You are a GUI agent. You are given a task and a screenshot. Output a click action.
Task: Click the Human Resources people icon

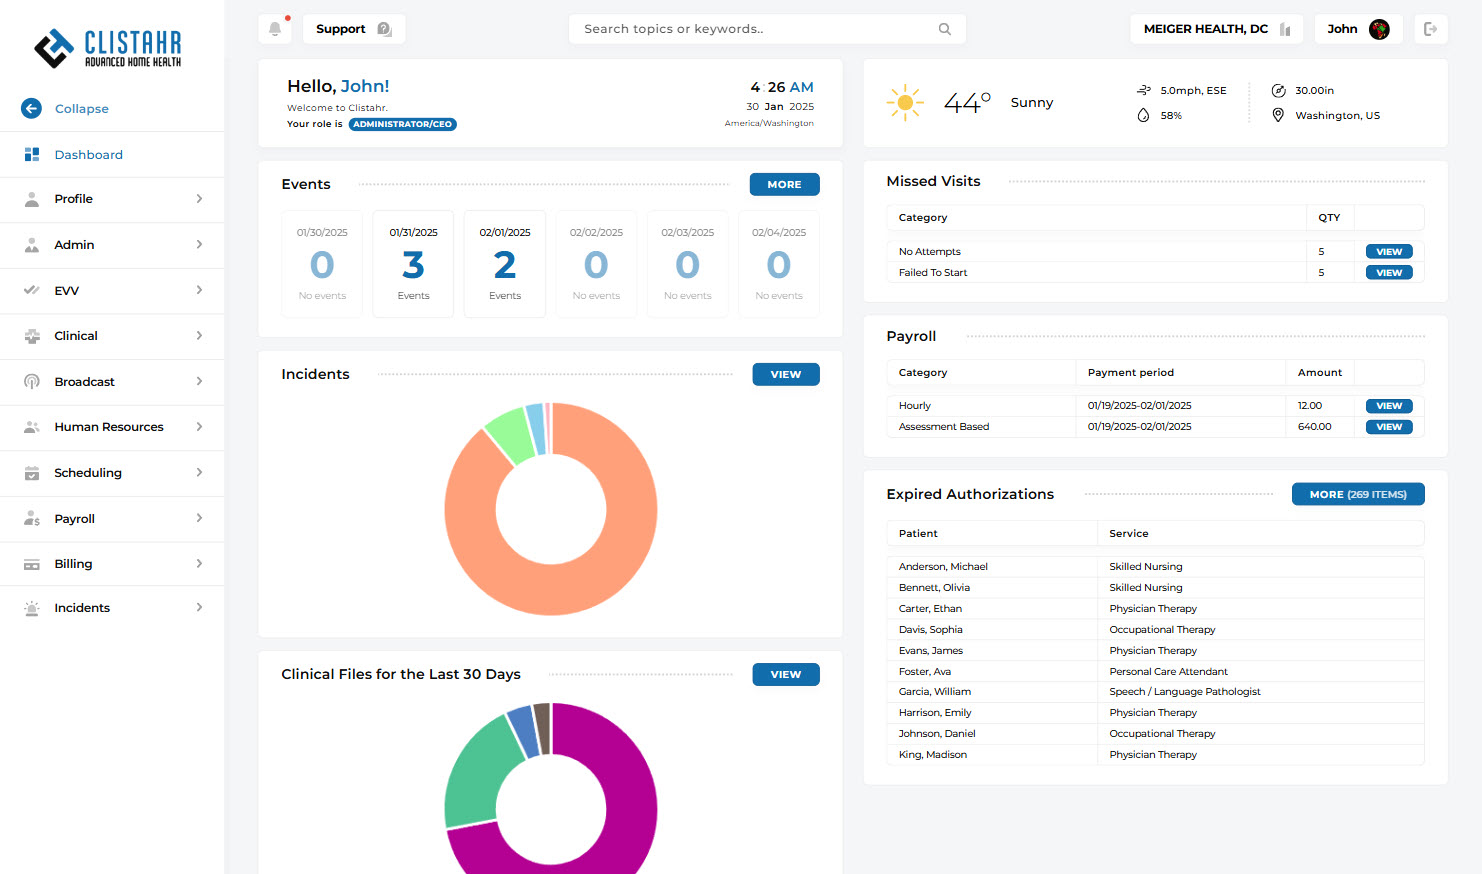click(32, 427)
